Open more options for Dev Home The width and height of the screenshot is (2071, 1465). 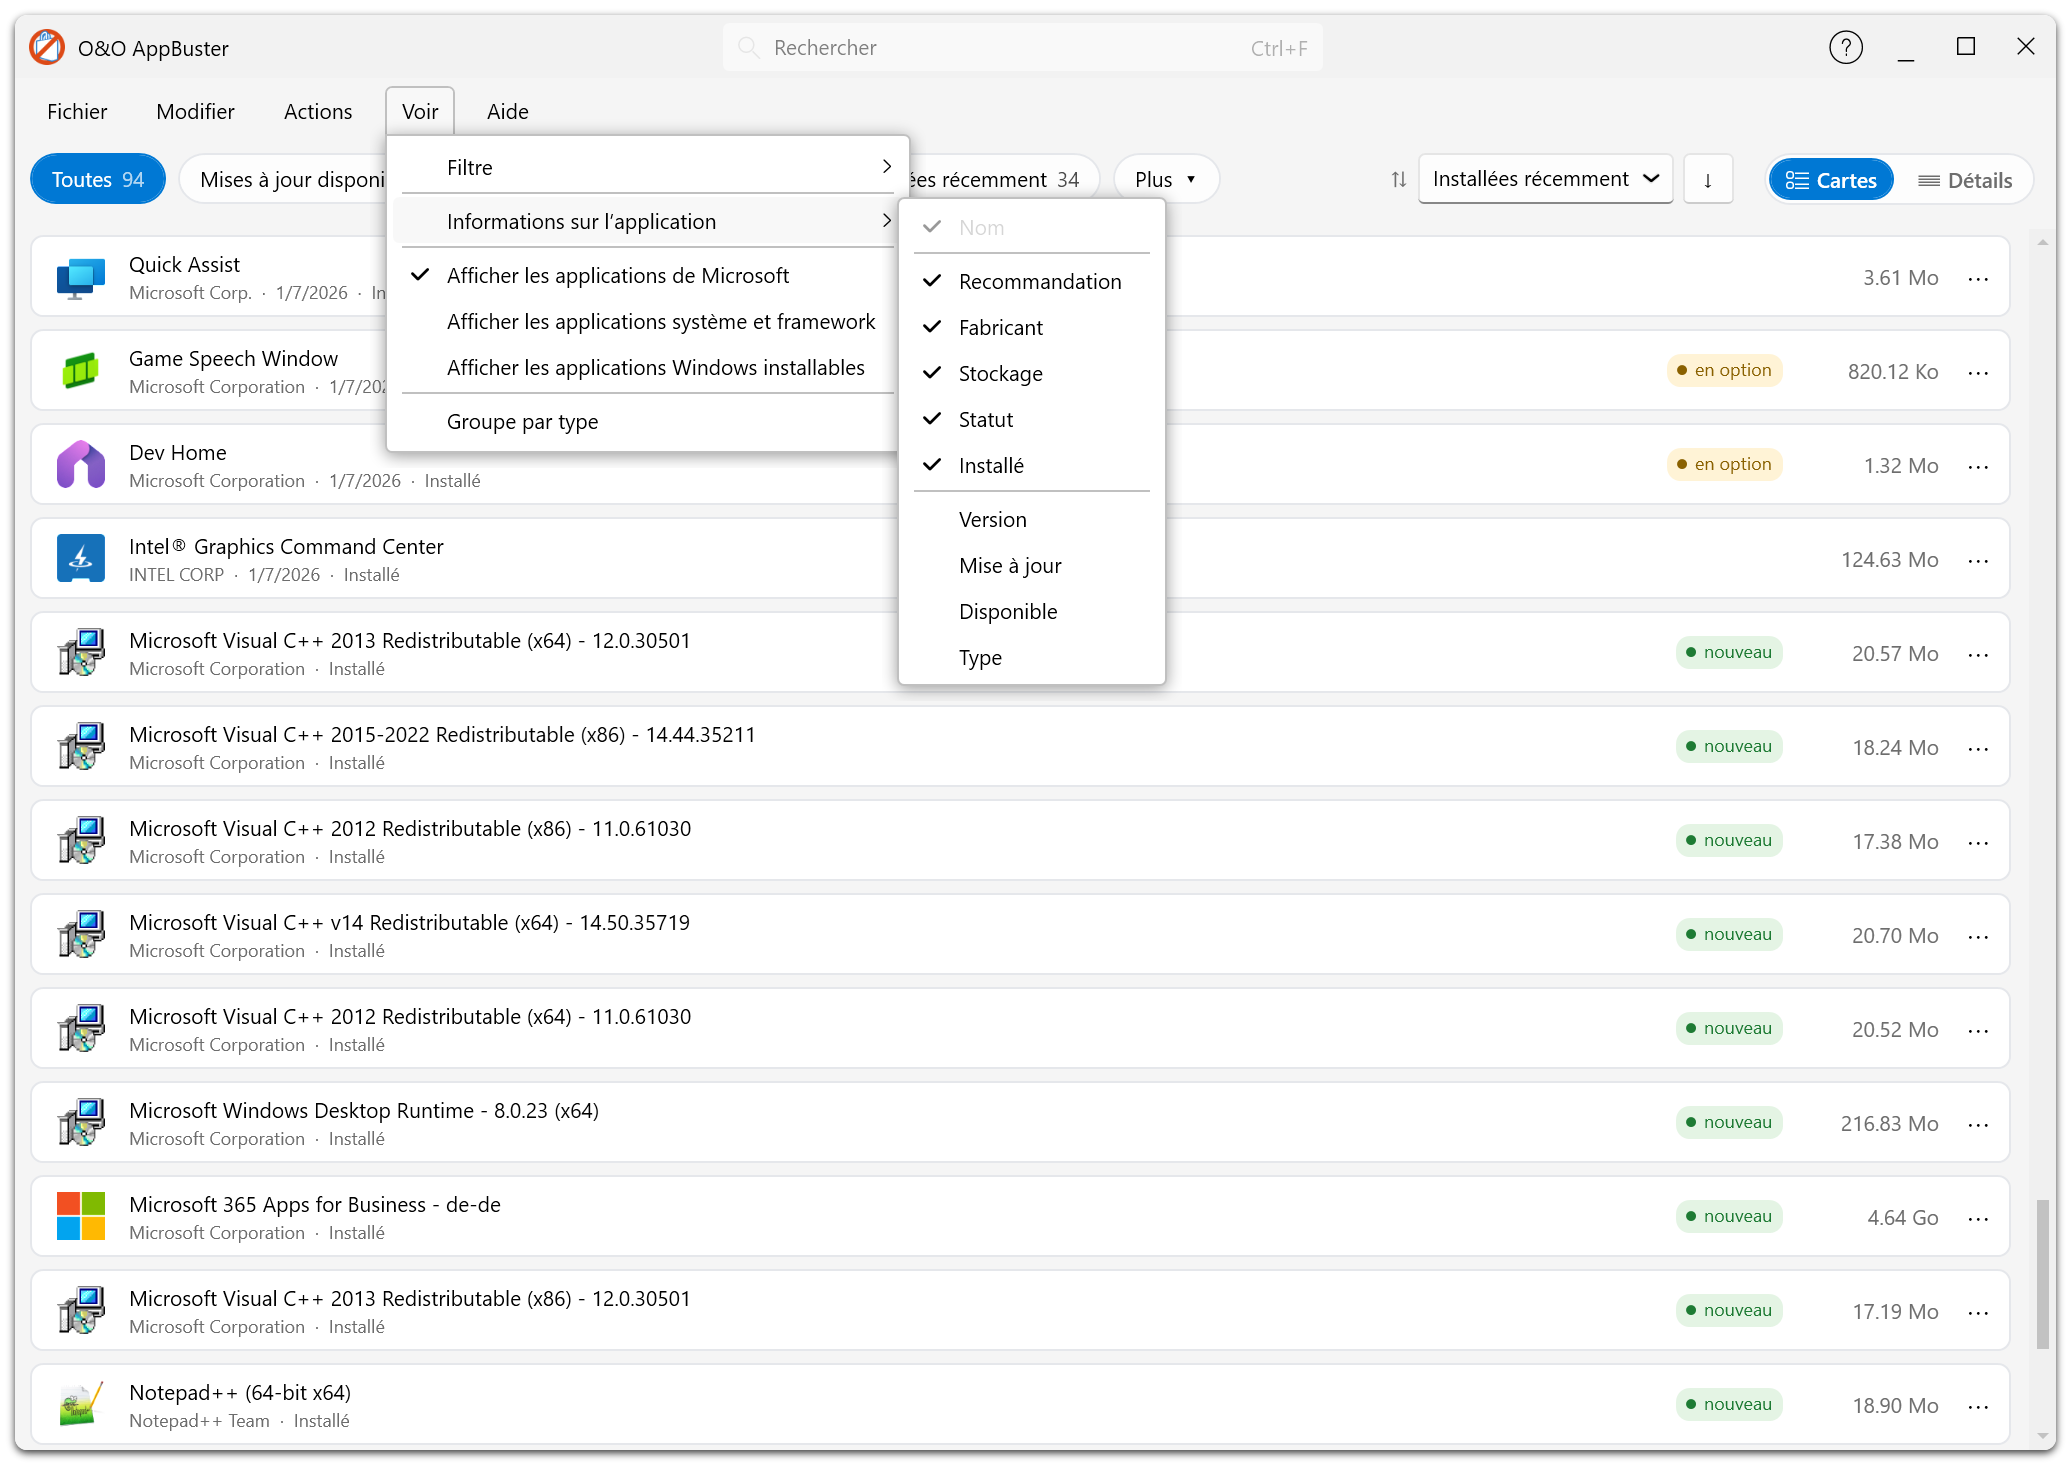(x=1977, y=467)
